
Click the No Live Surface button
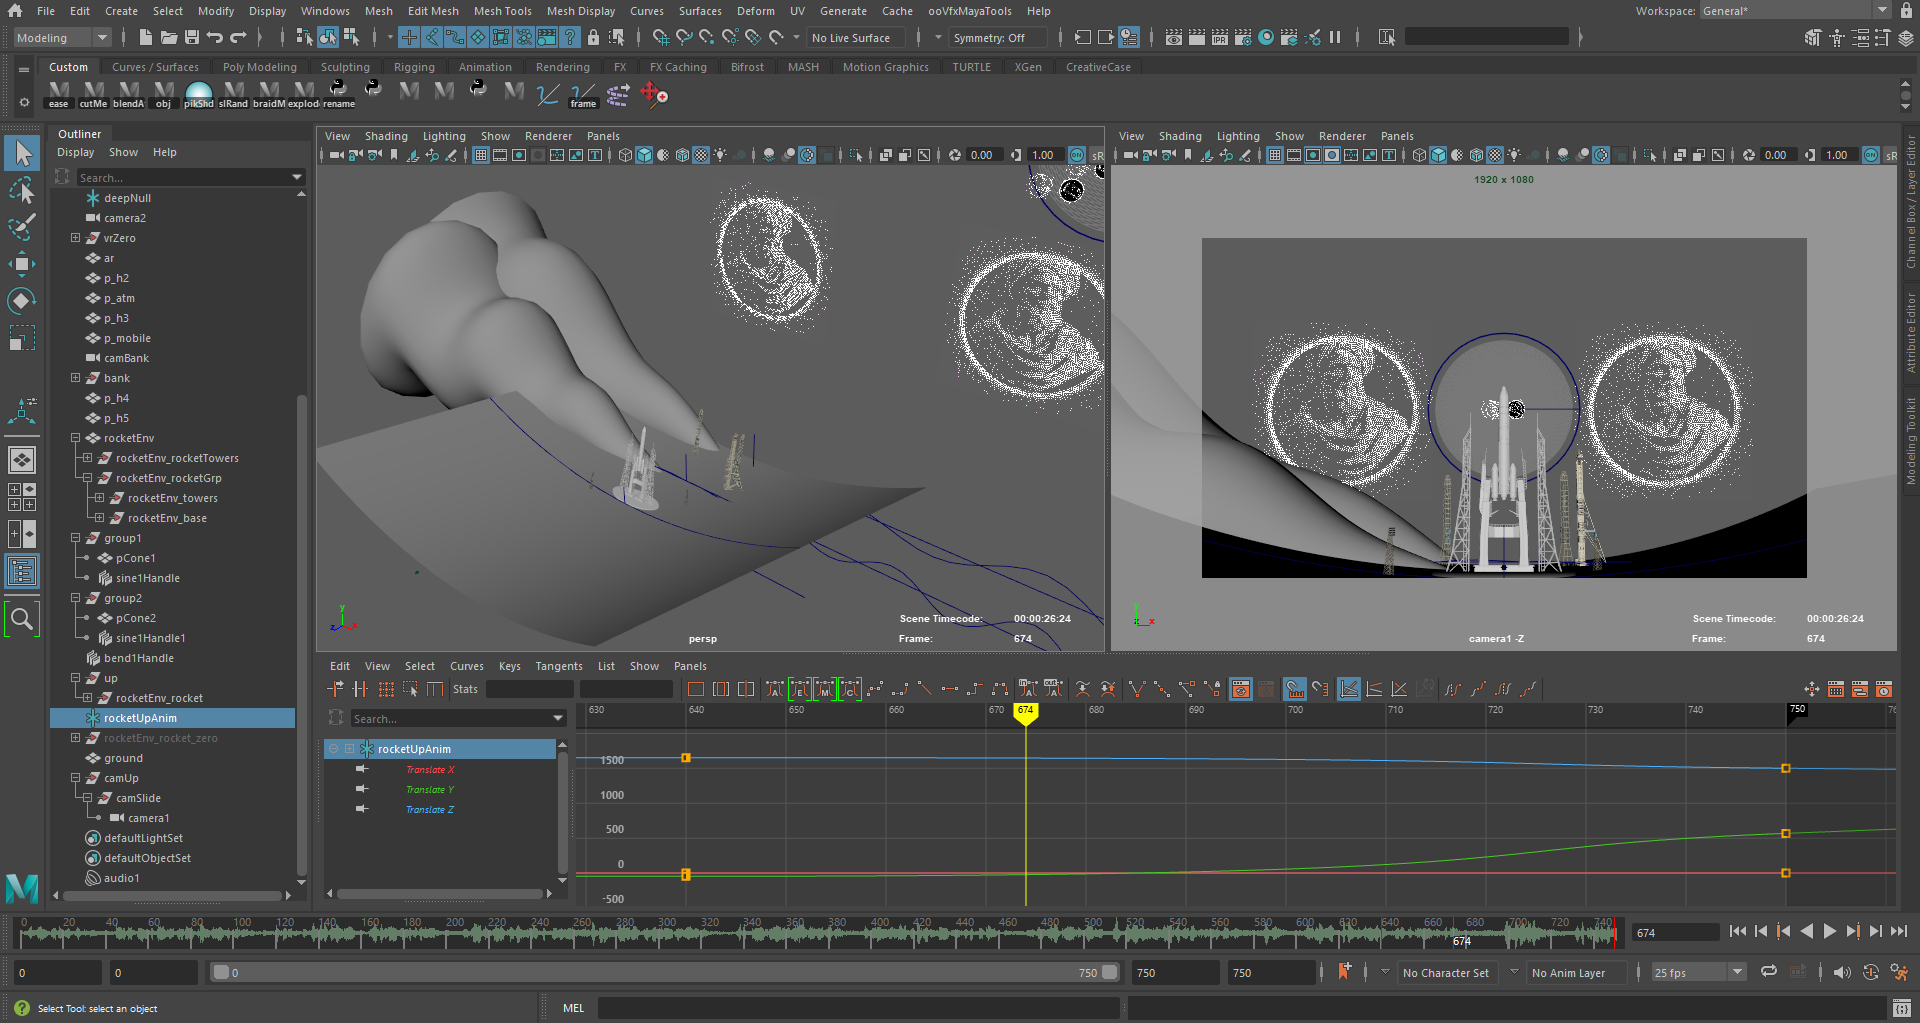click(x=851, y=38)
